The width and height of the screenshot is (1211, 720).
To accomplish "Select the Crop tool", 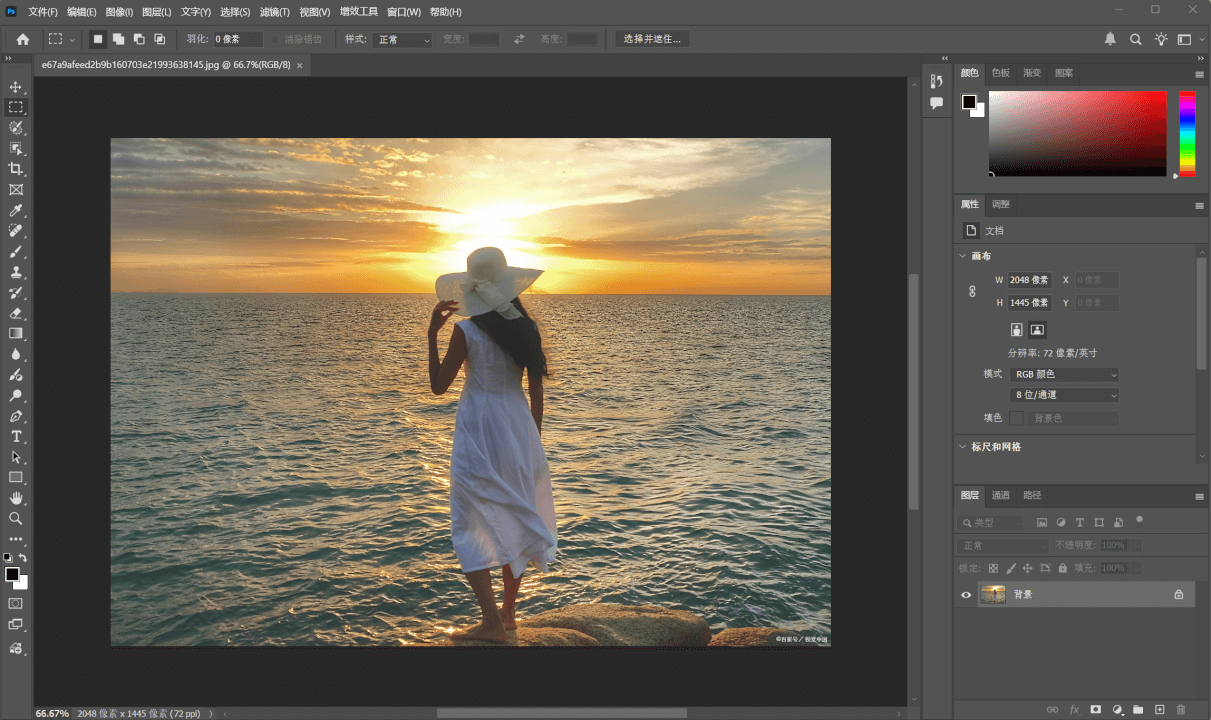I will point(16,168).
